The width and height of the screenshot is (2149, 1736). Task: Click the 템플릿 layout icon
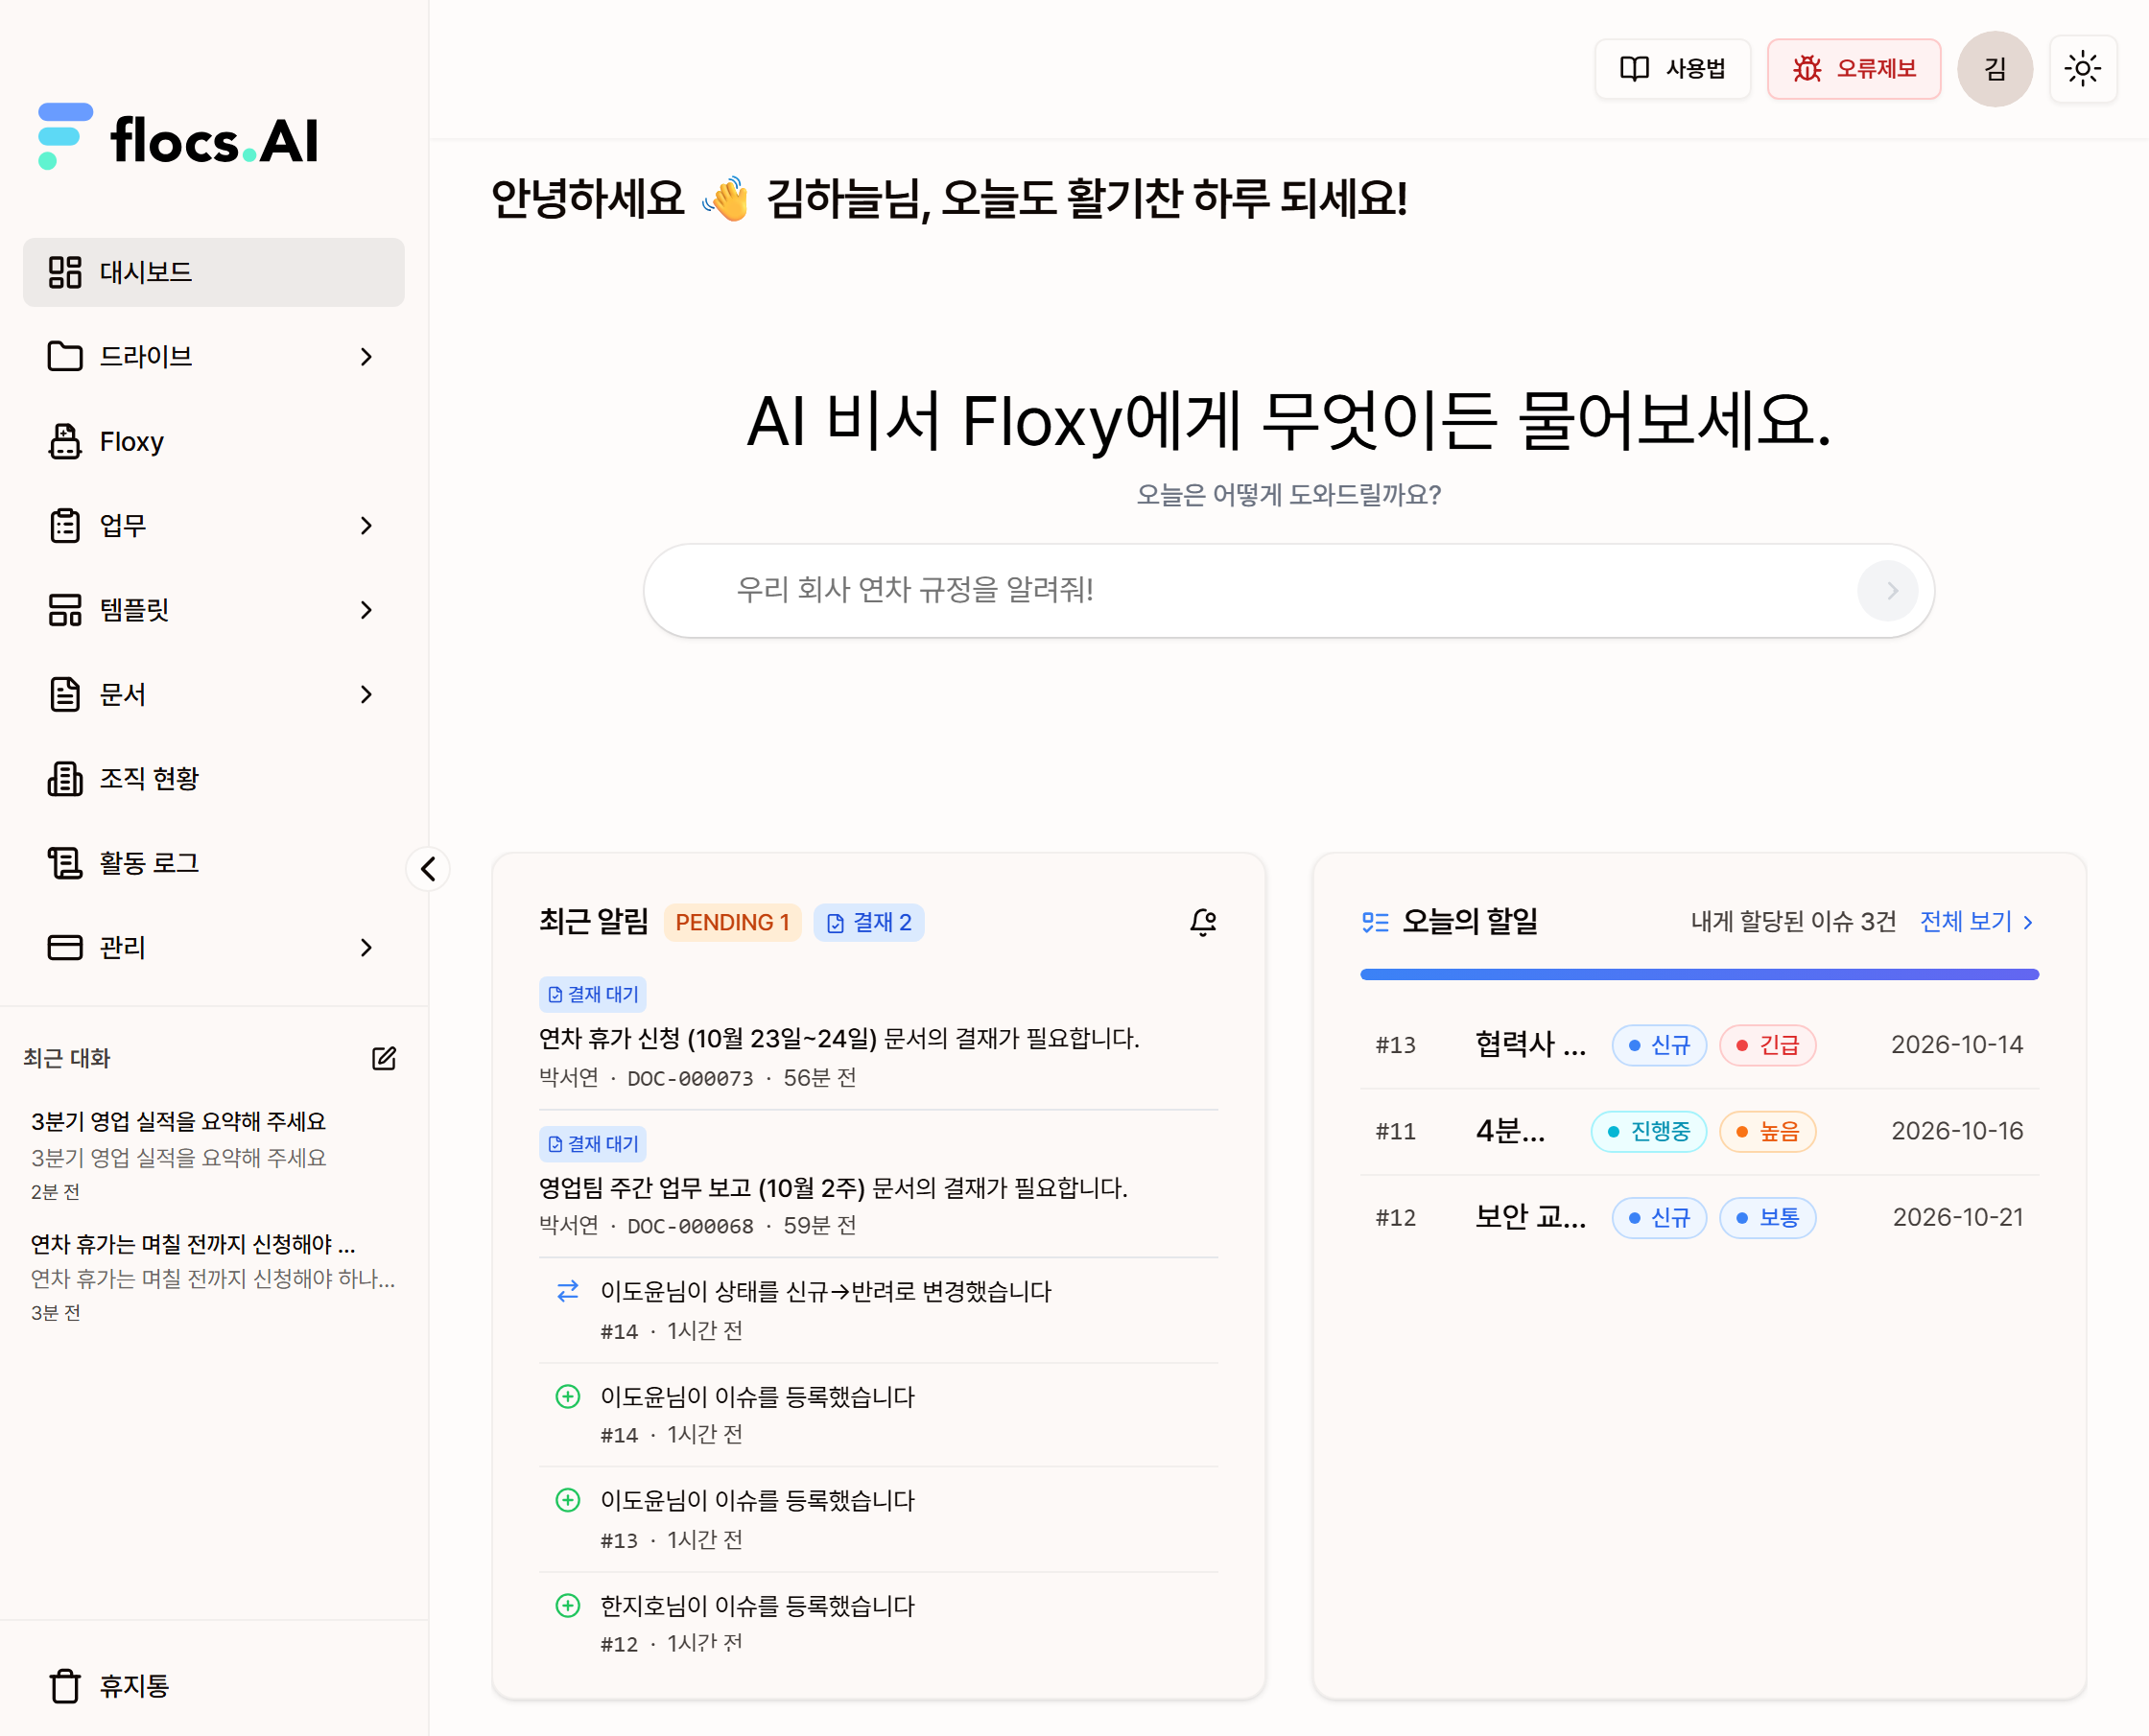pyautogui.click(x=65, y=609)
